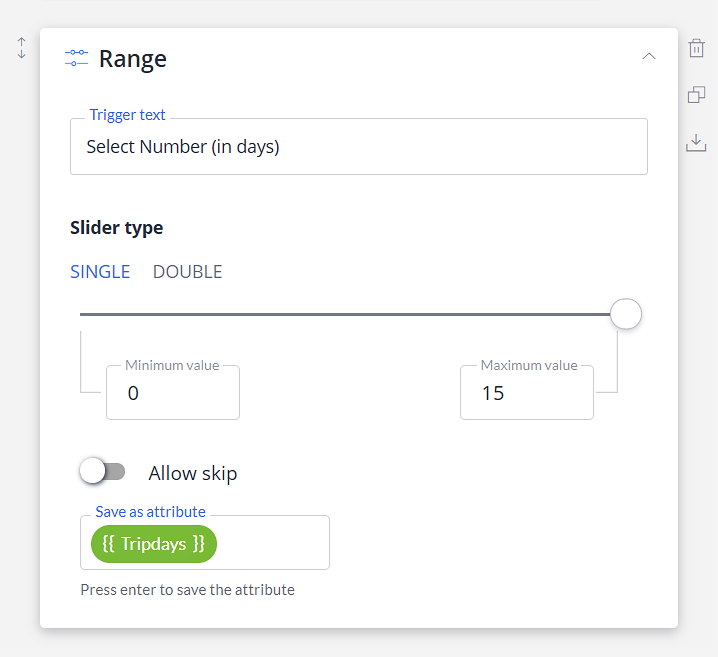Click the middle of the slider track
718x657 pixels.
pyautogui.click(x=345, y=315)
